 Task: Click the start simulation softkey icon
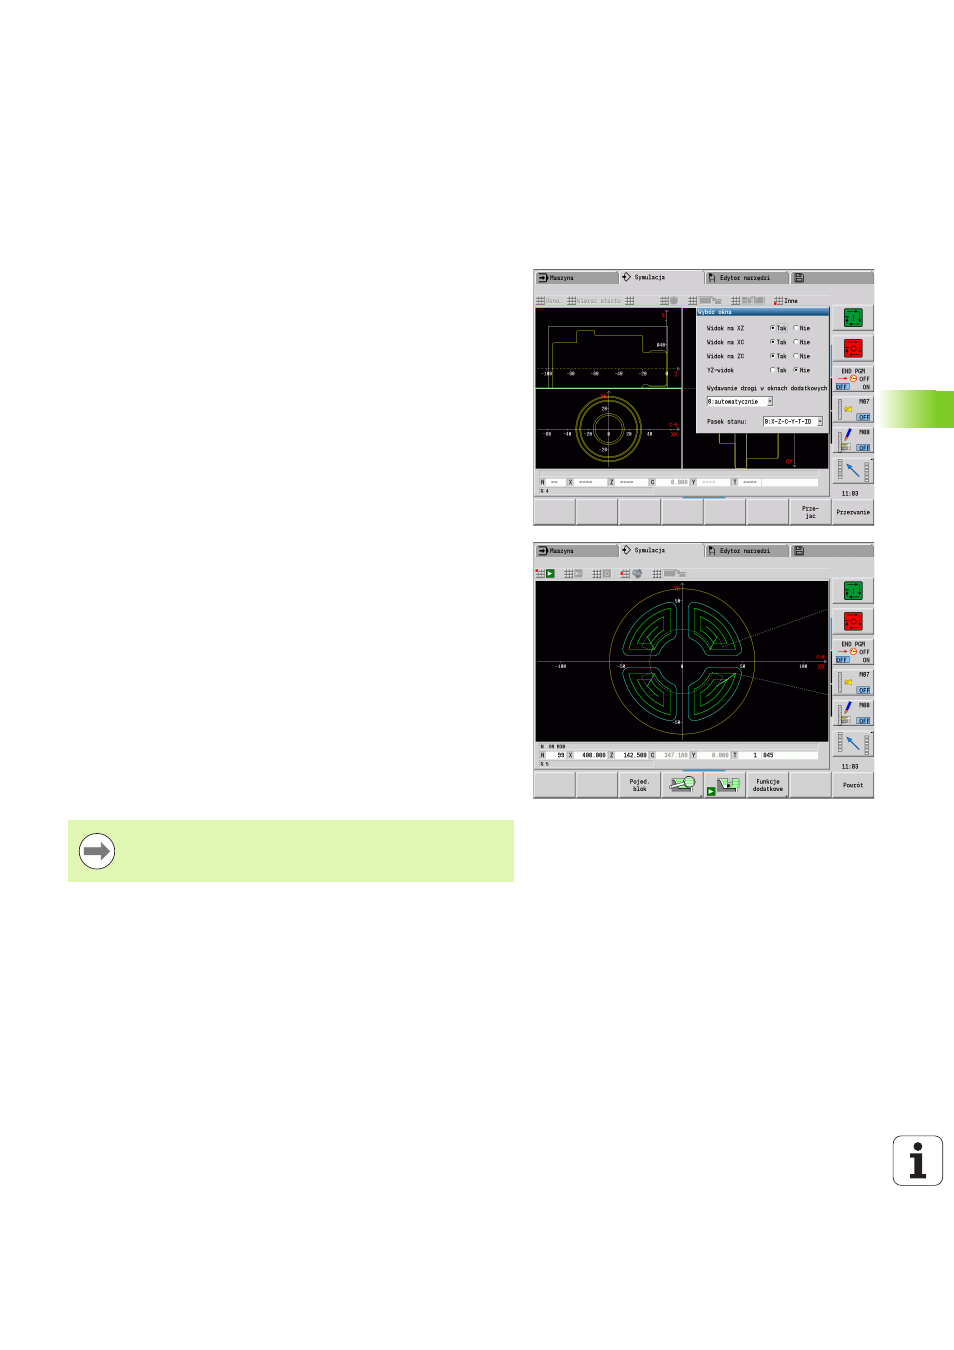[x=725, y=785]
